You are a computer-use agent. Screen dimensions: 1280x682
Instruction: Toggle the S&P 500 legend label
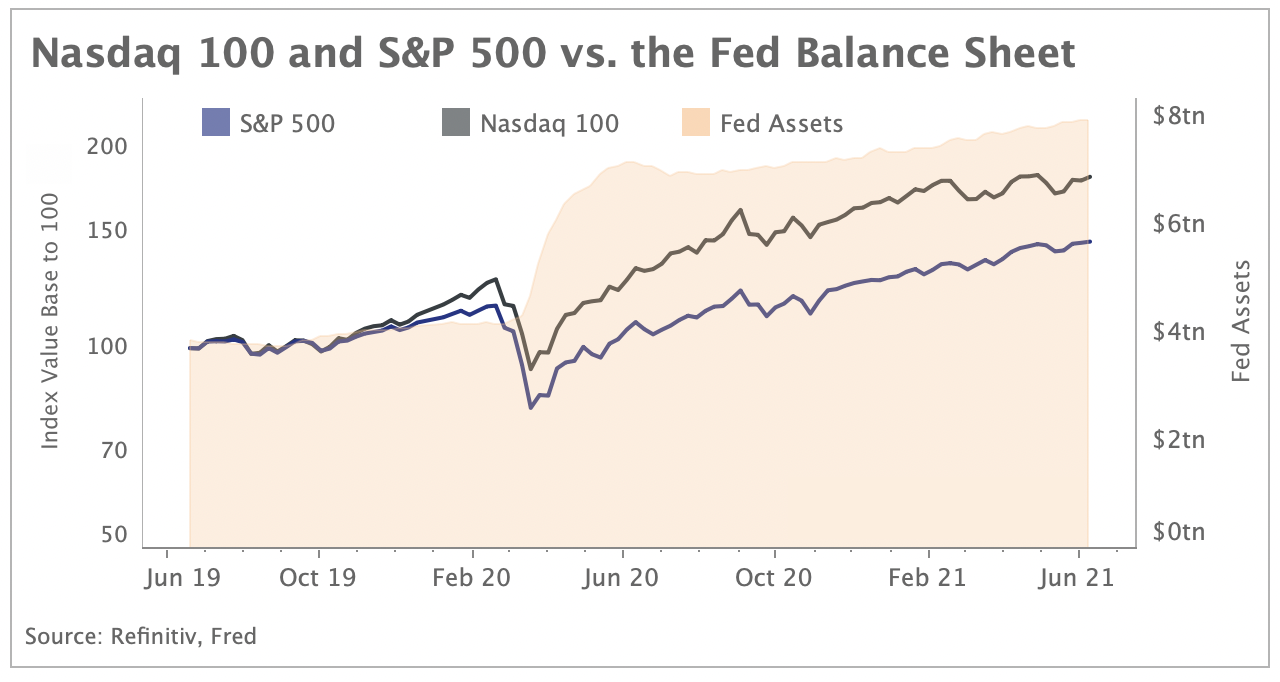click(287, 124)
